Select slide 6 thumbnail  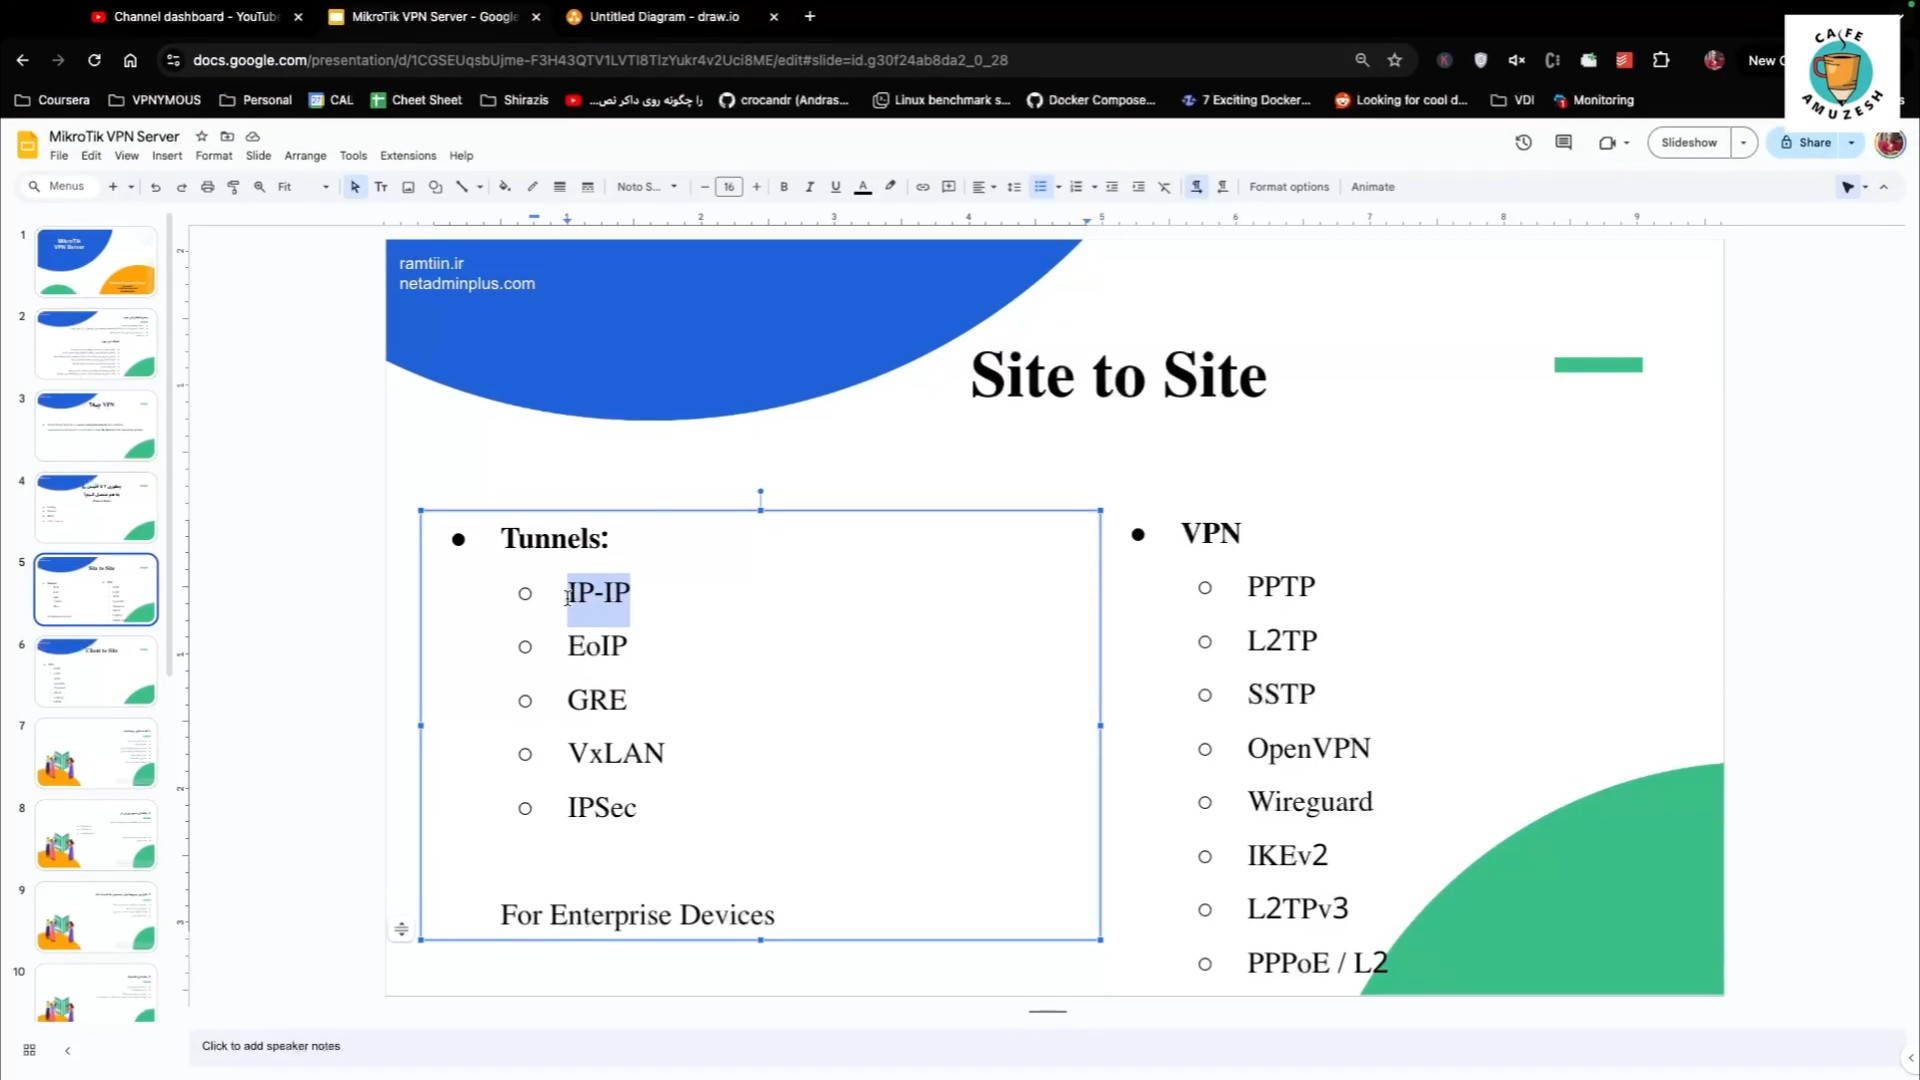point(96,671)
